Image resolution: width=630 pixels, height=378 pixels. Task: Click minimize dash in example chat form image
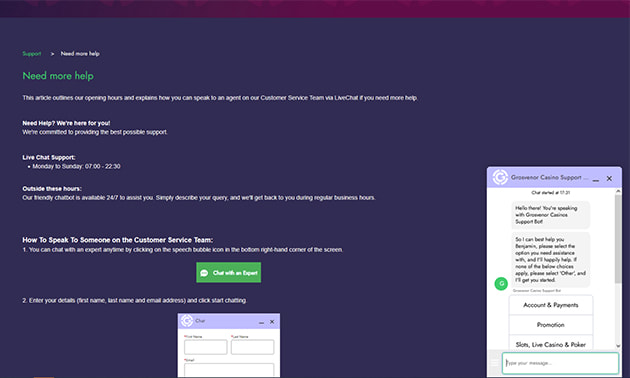click(x=262, y=322)
